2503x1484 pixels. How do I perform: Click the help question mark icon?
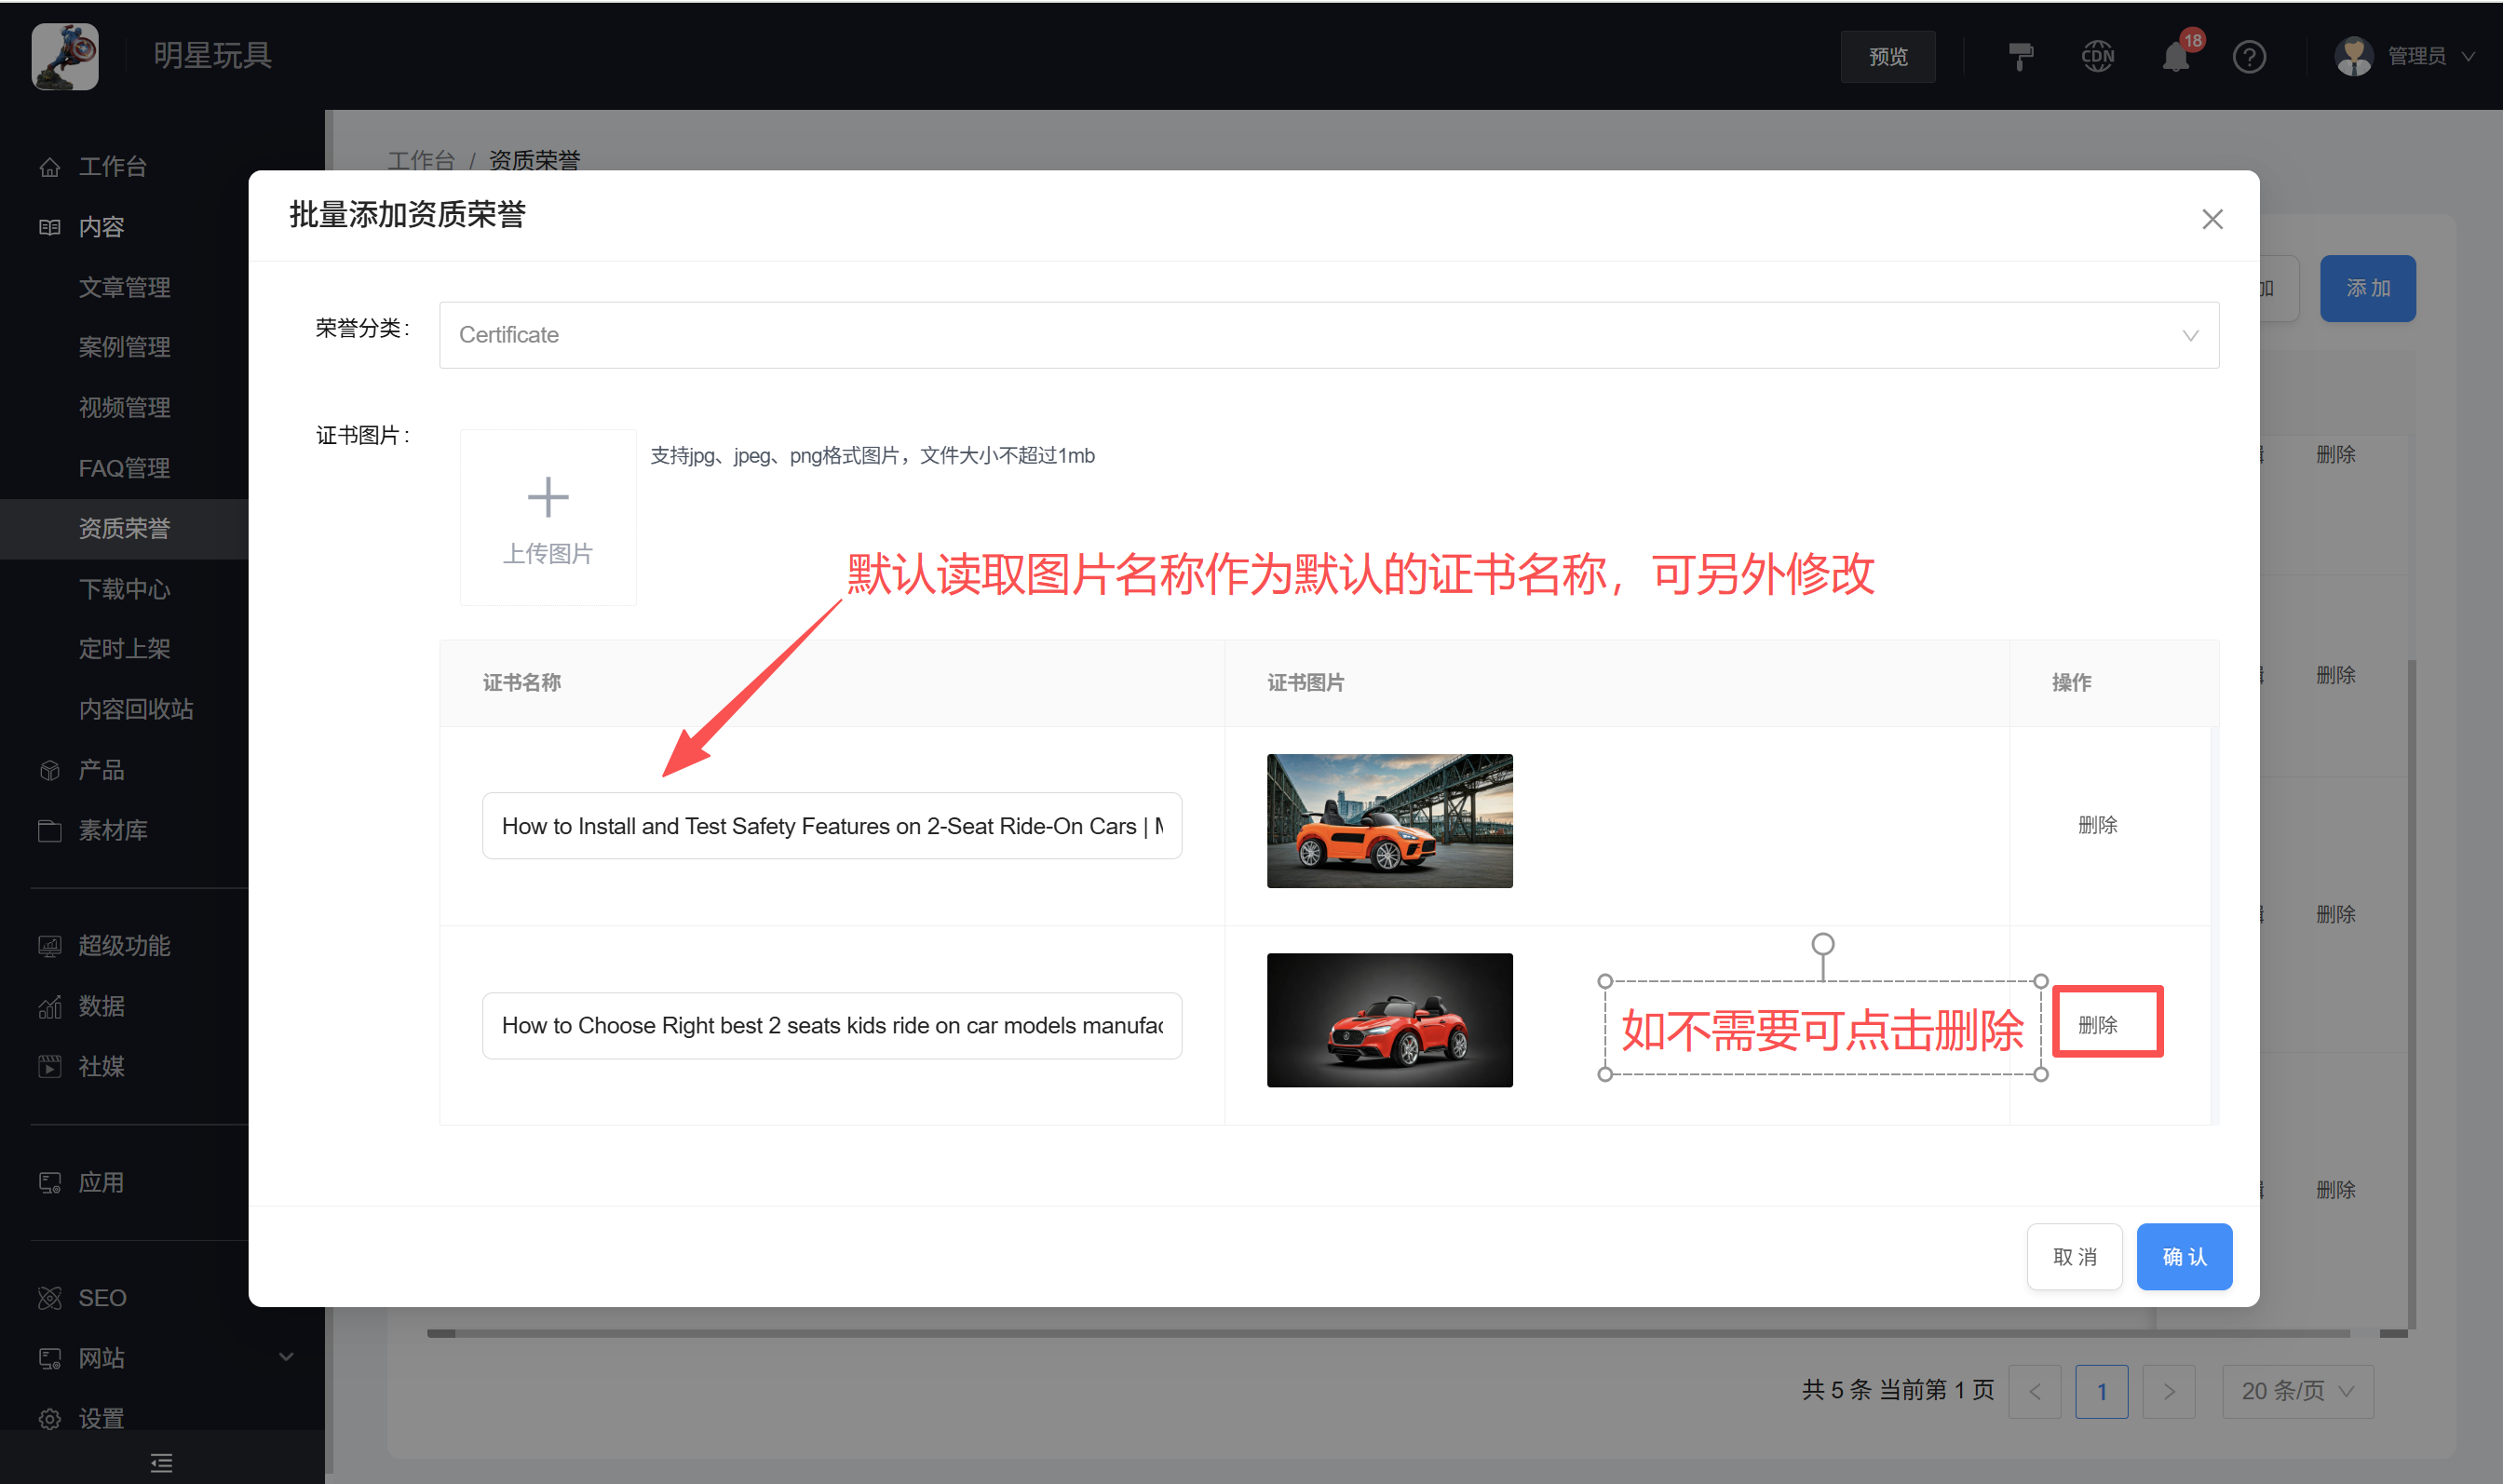[2249, 57]
